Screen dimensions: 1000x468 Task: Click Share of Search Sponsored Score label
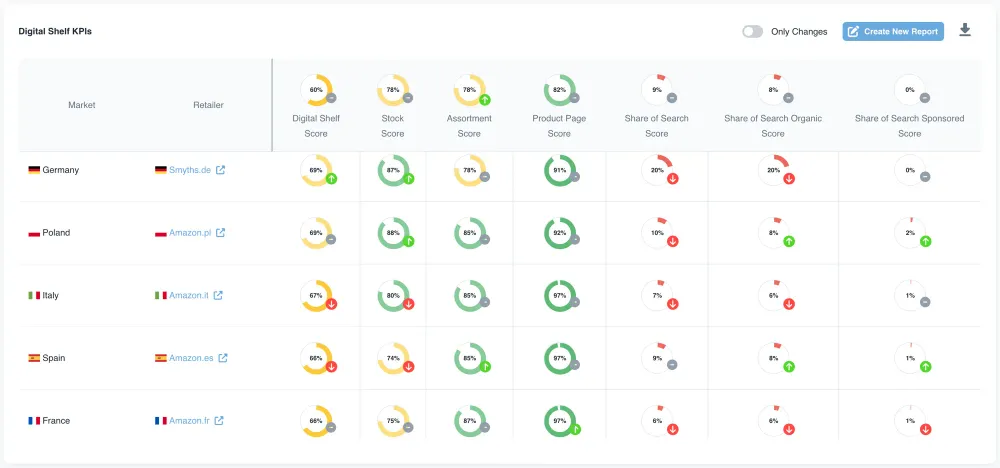(x=909, y=126)
